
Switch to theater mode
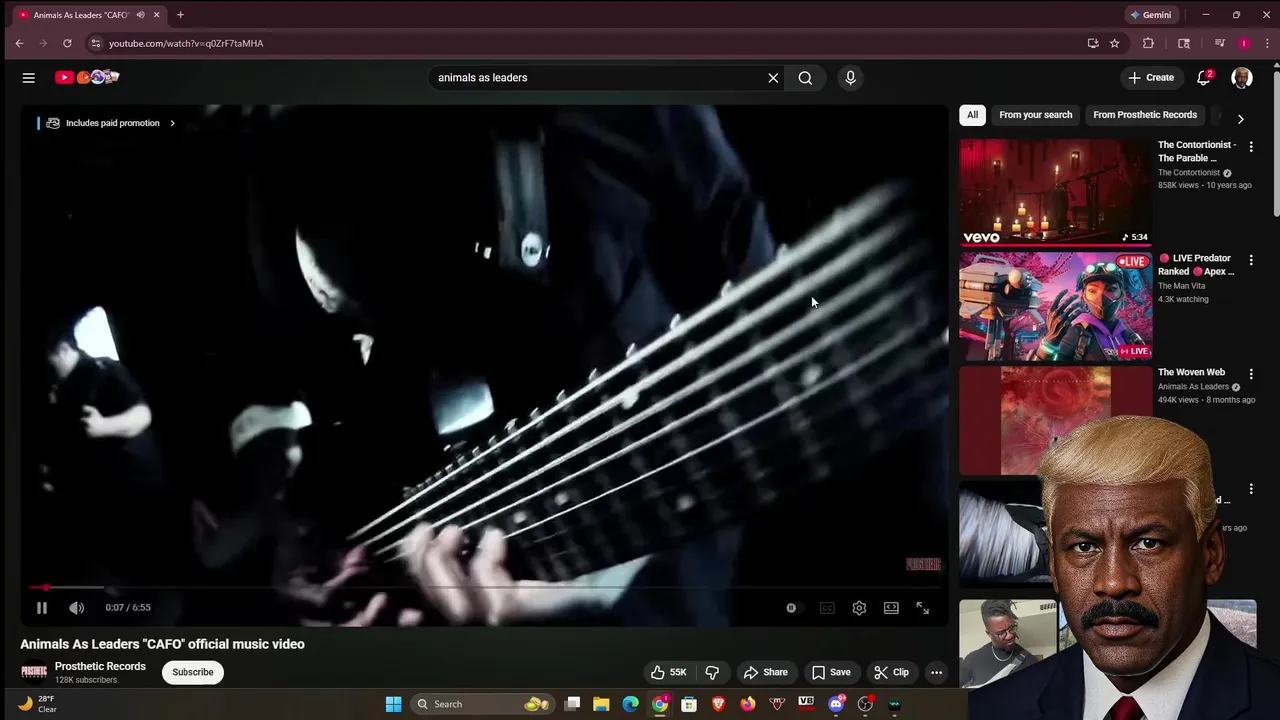pos(891,608)
